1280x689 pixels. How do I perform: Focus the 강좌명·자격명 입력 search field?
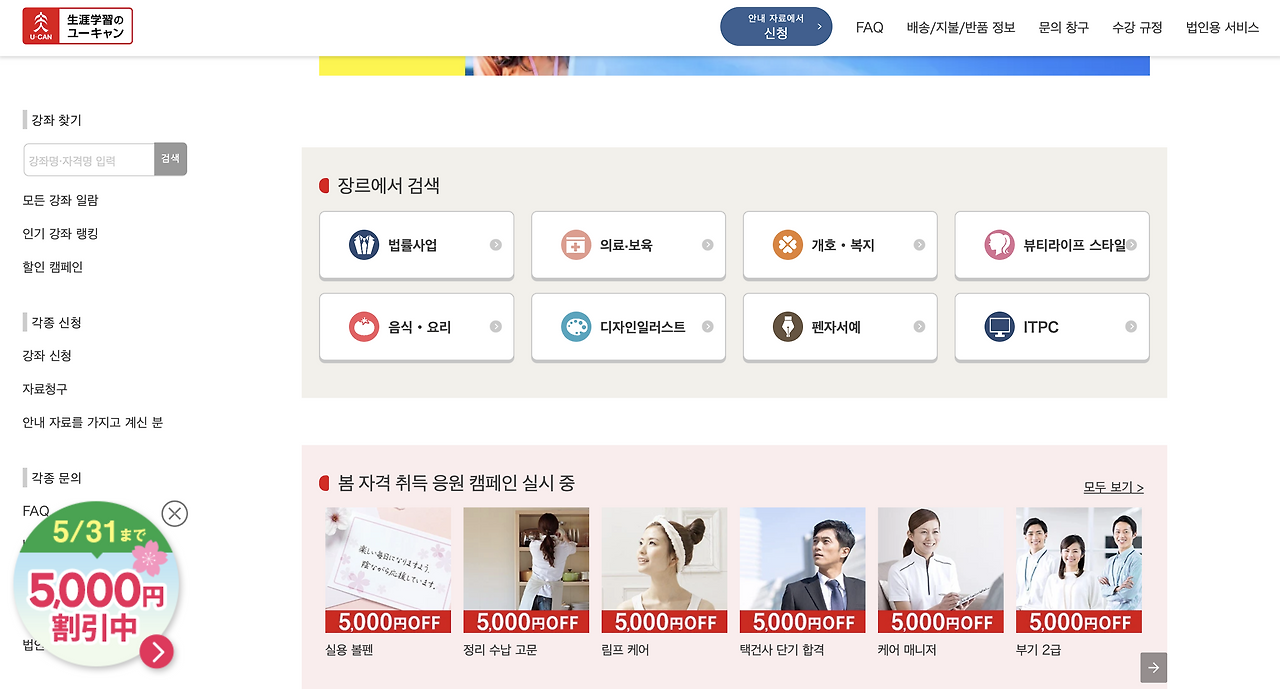click(x=89, y=160)
